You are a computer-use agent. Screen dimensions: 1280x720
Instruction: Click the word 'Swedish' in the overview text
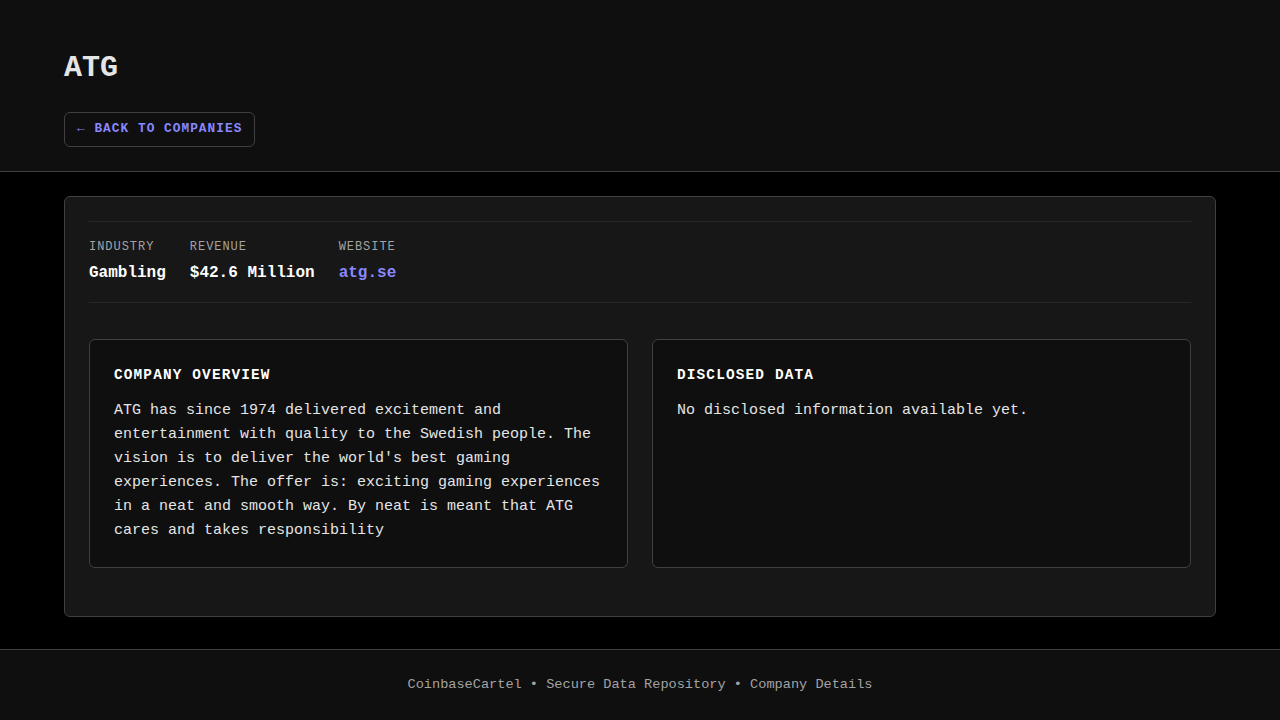(451, 433)
